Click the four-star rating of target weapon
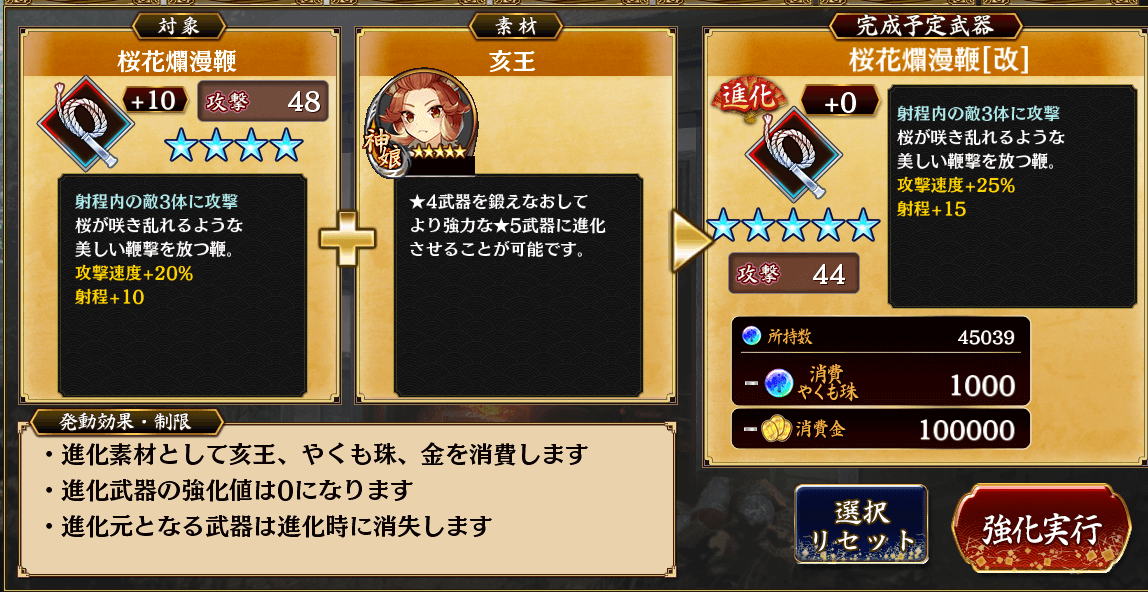The width and height of the screenshot is (1148, 592). click(234, 144)
